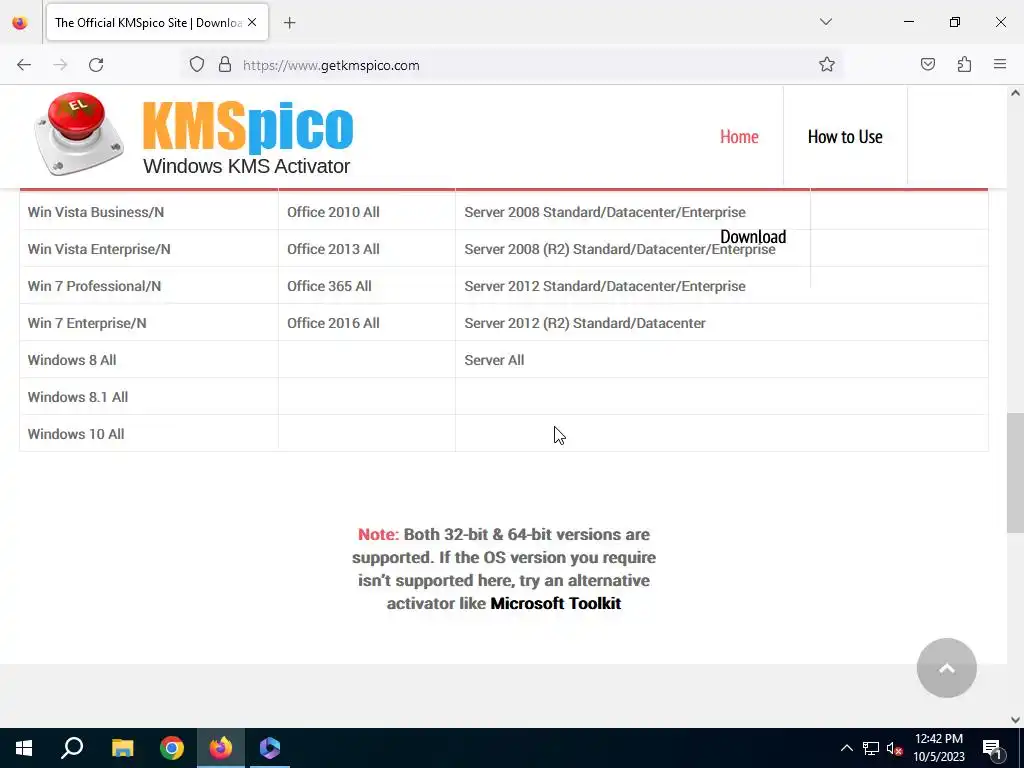Image resolution: width=1024 pixels, height=768 pixels.
Task: Open the blue hexagon app in taskbar
Action: tap(270, 748)
